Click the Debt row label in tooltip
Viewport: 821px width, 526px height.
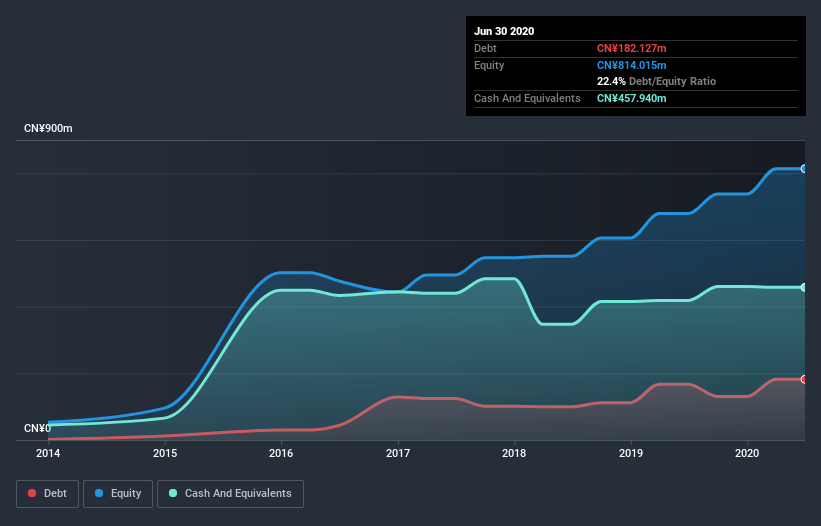tap(485, 48)
